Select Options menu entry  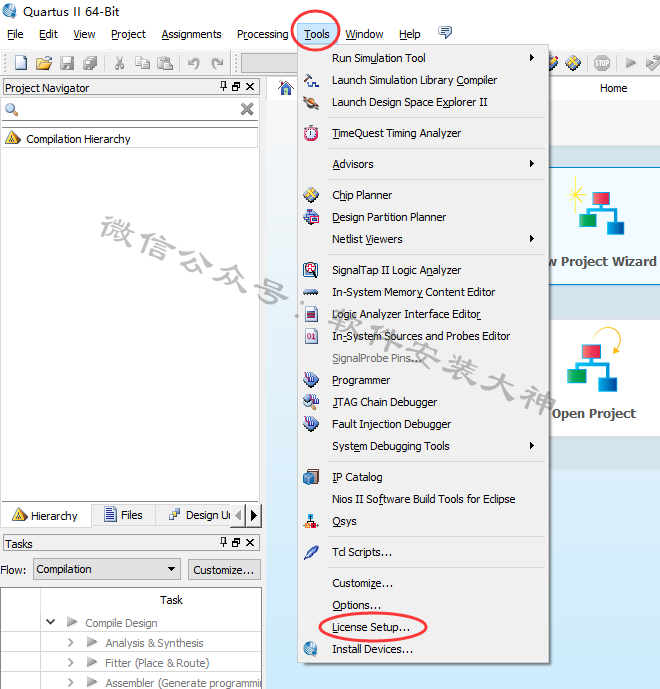point(423,605)
